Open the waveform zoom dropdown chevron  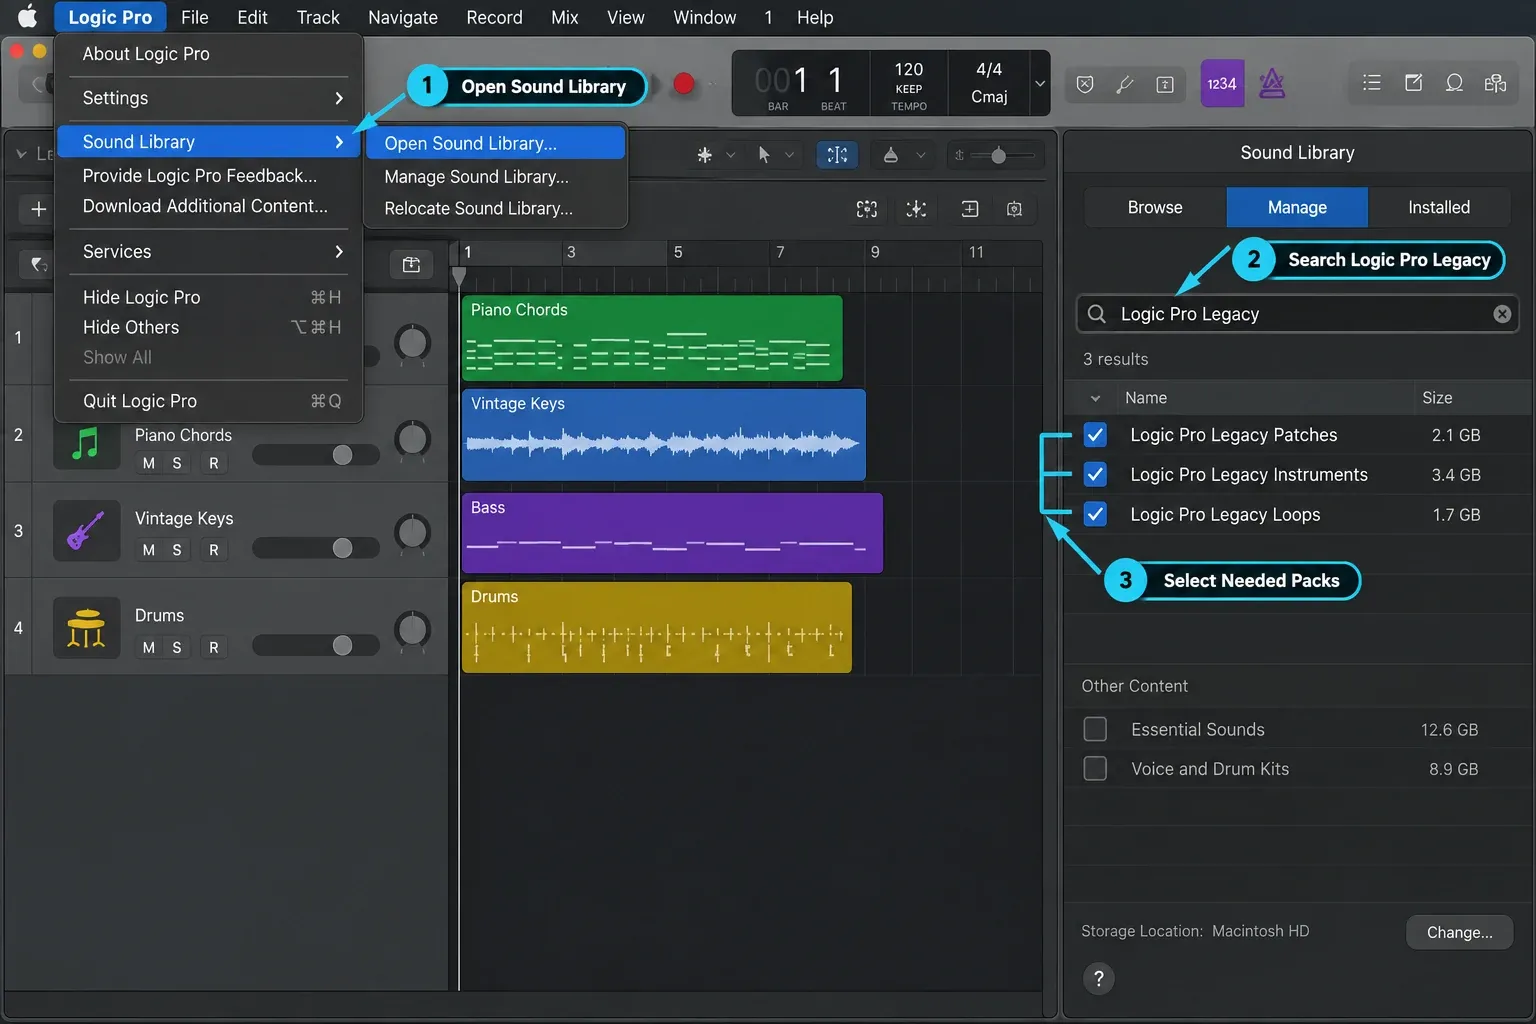(920, 155)
